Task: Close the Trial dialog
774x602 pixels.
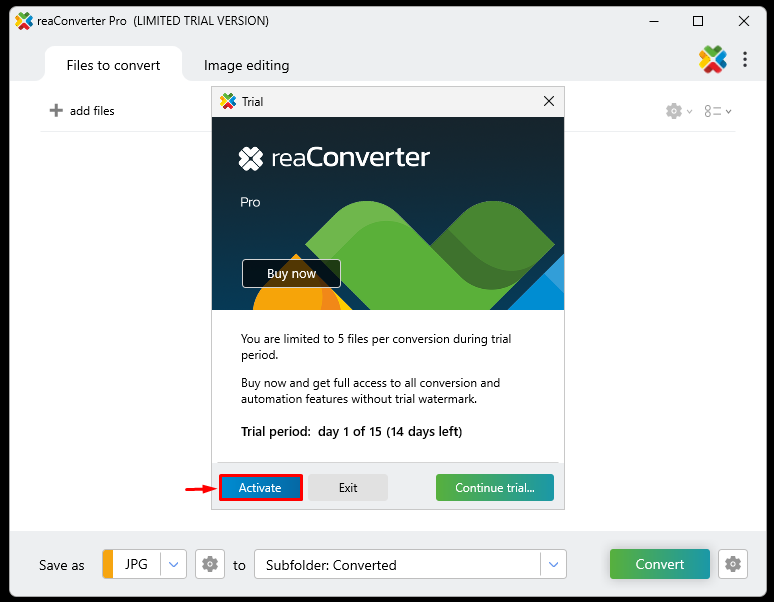Action: point(548,101)
